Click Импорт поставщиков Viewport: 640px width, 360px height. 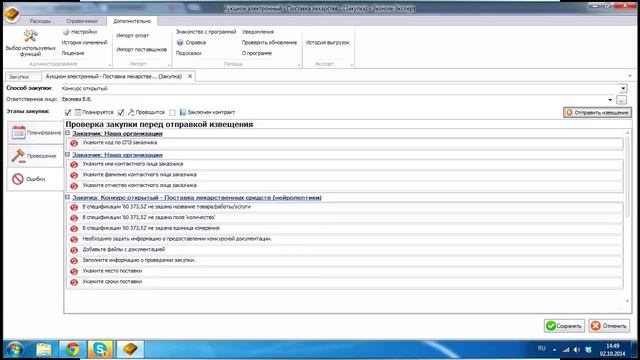142,49
